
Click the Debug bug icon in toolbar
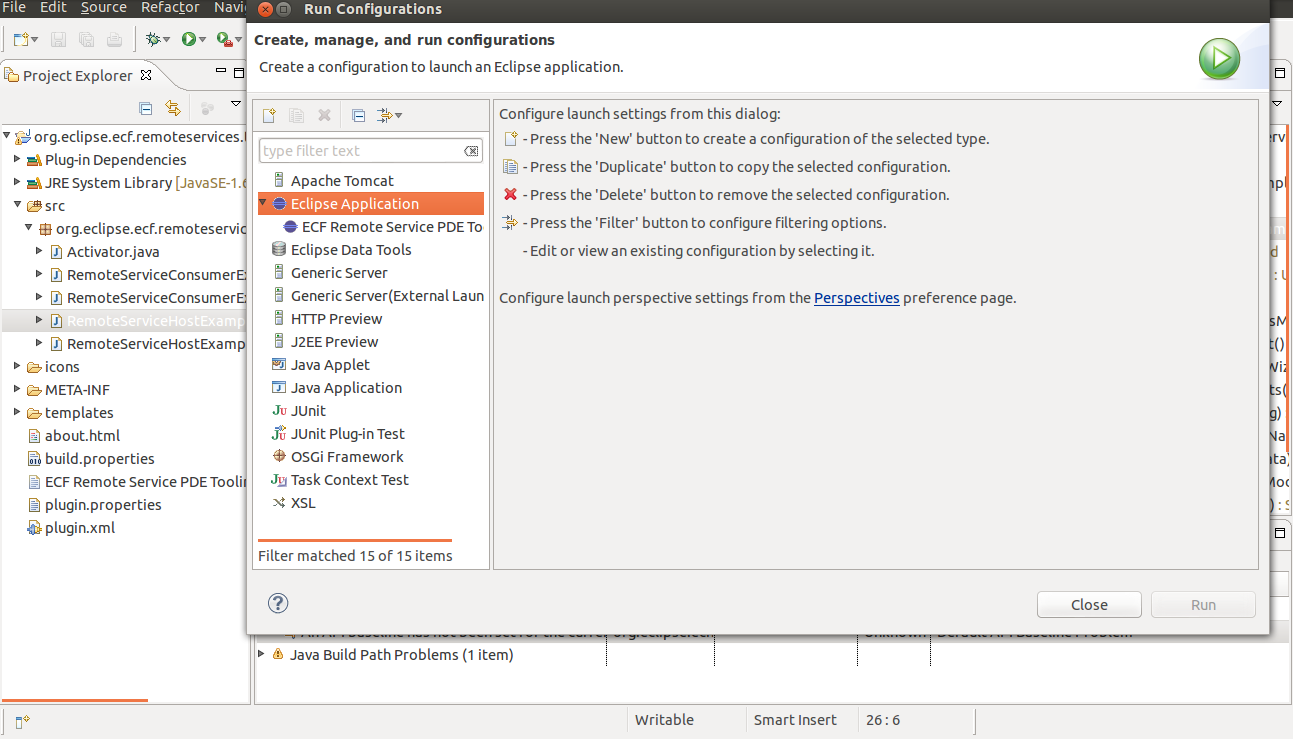tap(152, 39)
